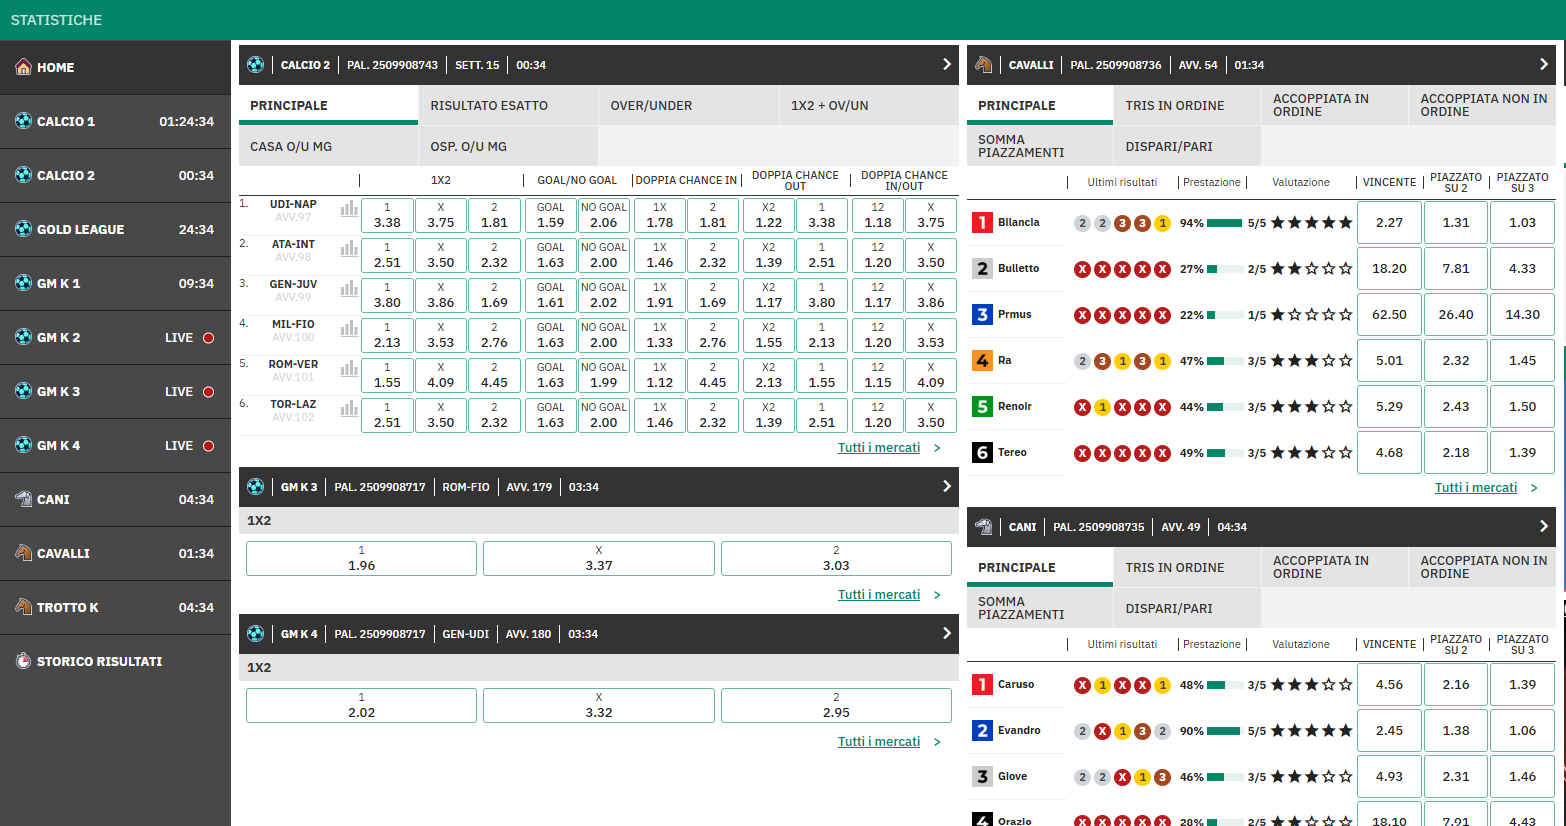Toggle the 1.96 home win odds for ROM-FIO
This screenshot has height=826, width=1566.
(361, 559)
